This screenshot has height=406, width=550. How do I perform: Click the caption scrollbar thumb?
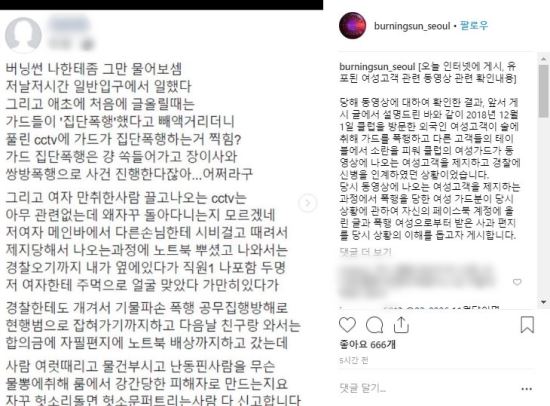click(x=544, y=91)
